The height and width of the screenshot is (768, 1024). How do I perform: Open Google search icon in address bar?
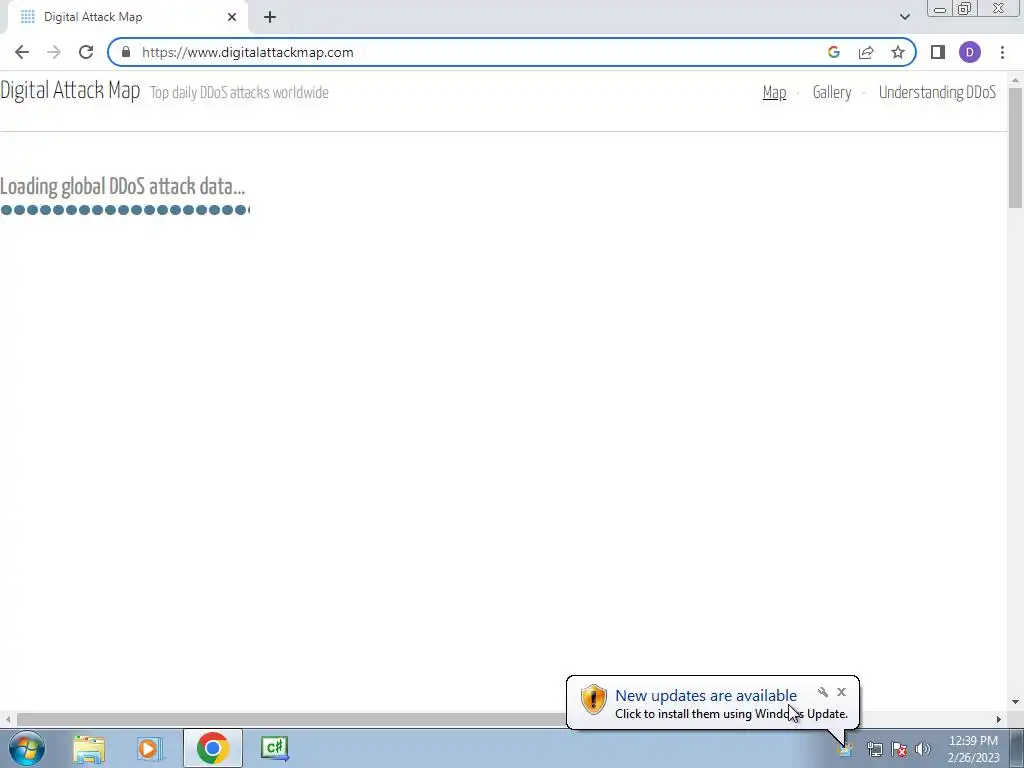click(x=833, y=52)
